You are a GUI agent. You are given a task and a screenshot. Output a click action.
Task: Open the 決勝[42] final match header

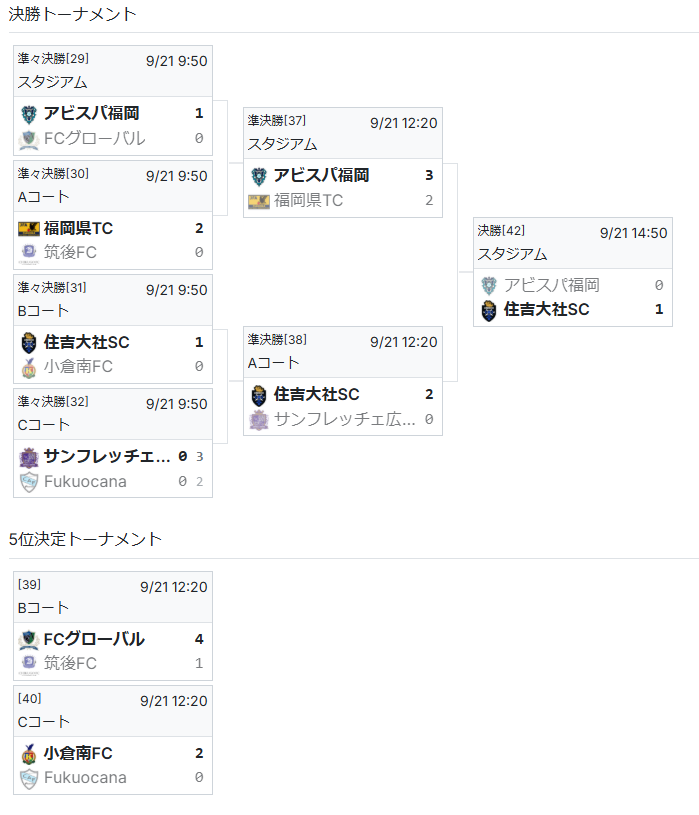pos(572,243)
